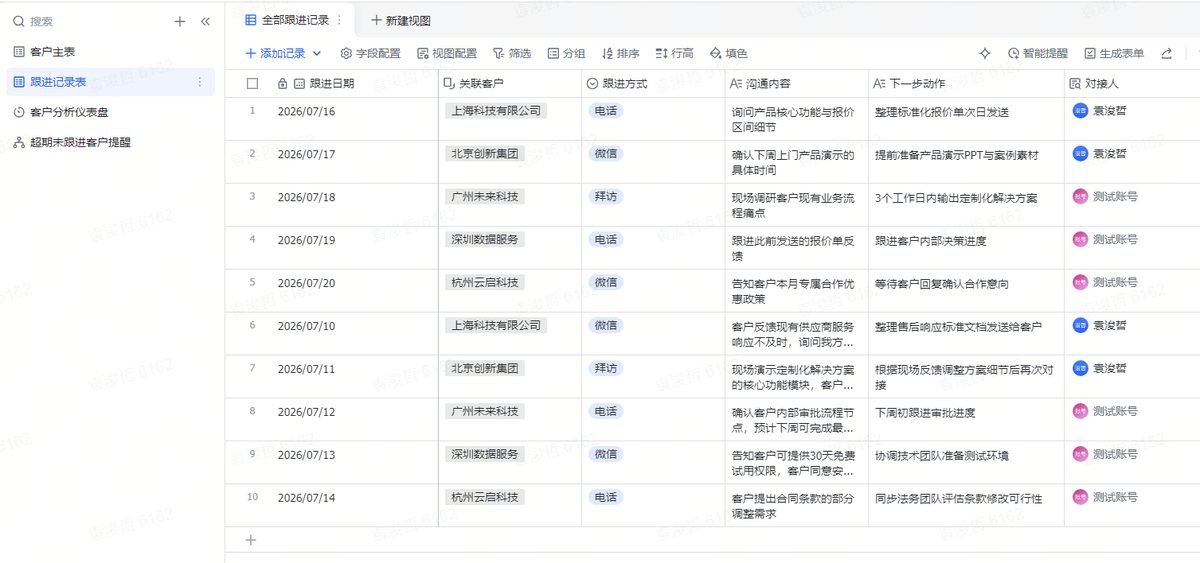Viewport: 1200px width, 563px height.
Task: Click the share arrow icon after 生成表单
Action: [x=1166, y=54]
